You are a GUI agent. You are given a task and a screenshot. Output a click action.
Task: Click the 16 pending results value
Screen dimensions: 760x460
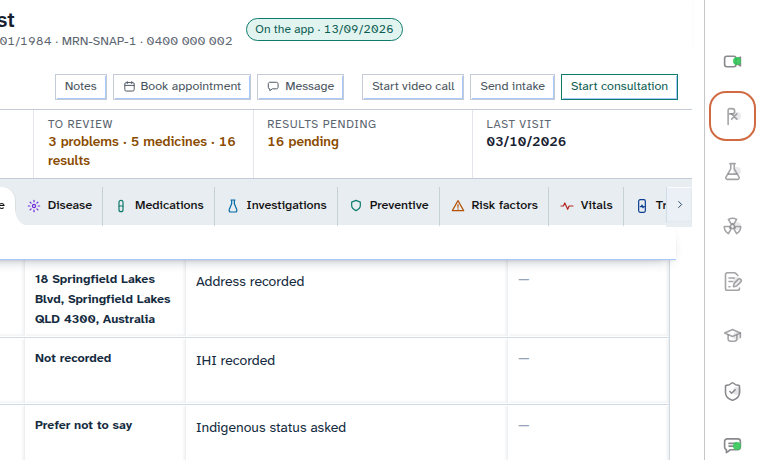303,142
